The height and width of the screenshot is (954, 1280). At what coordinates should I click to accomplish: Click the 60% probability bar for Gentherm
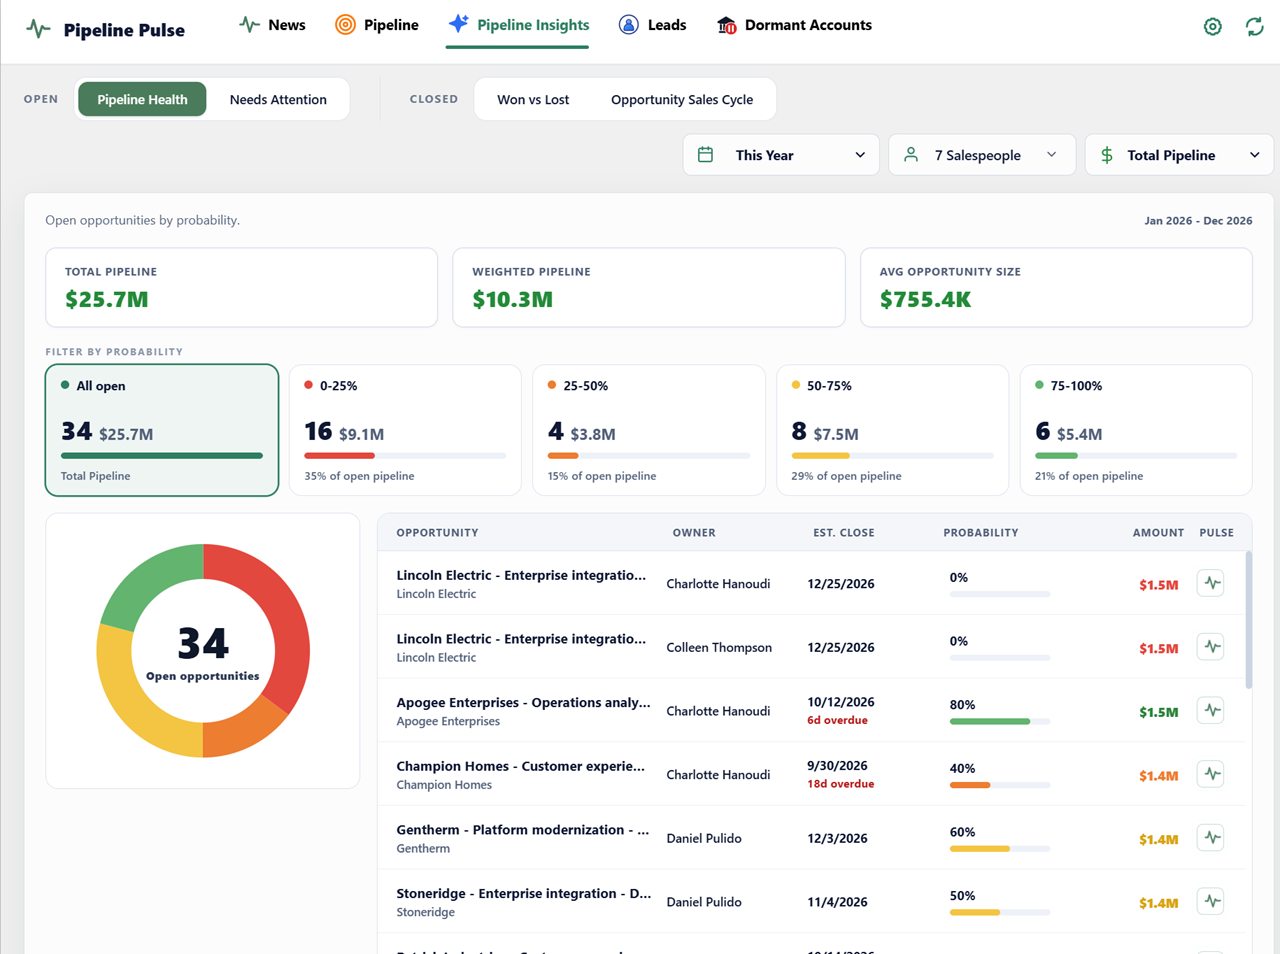[1000, 849]
